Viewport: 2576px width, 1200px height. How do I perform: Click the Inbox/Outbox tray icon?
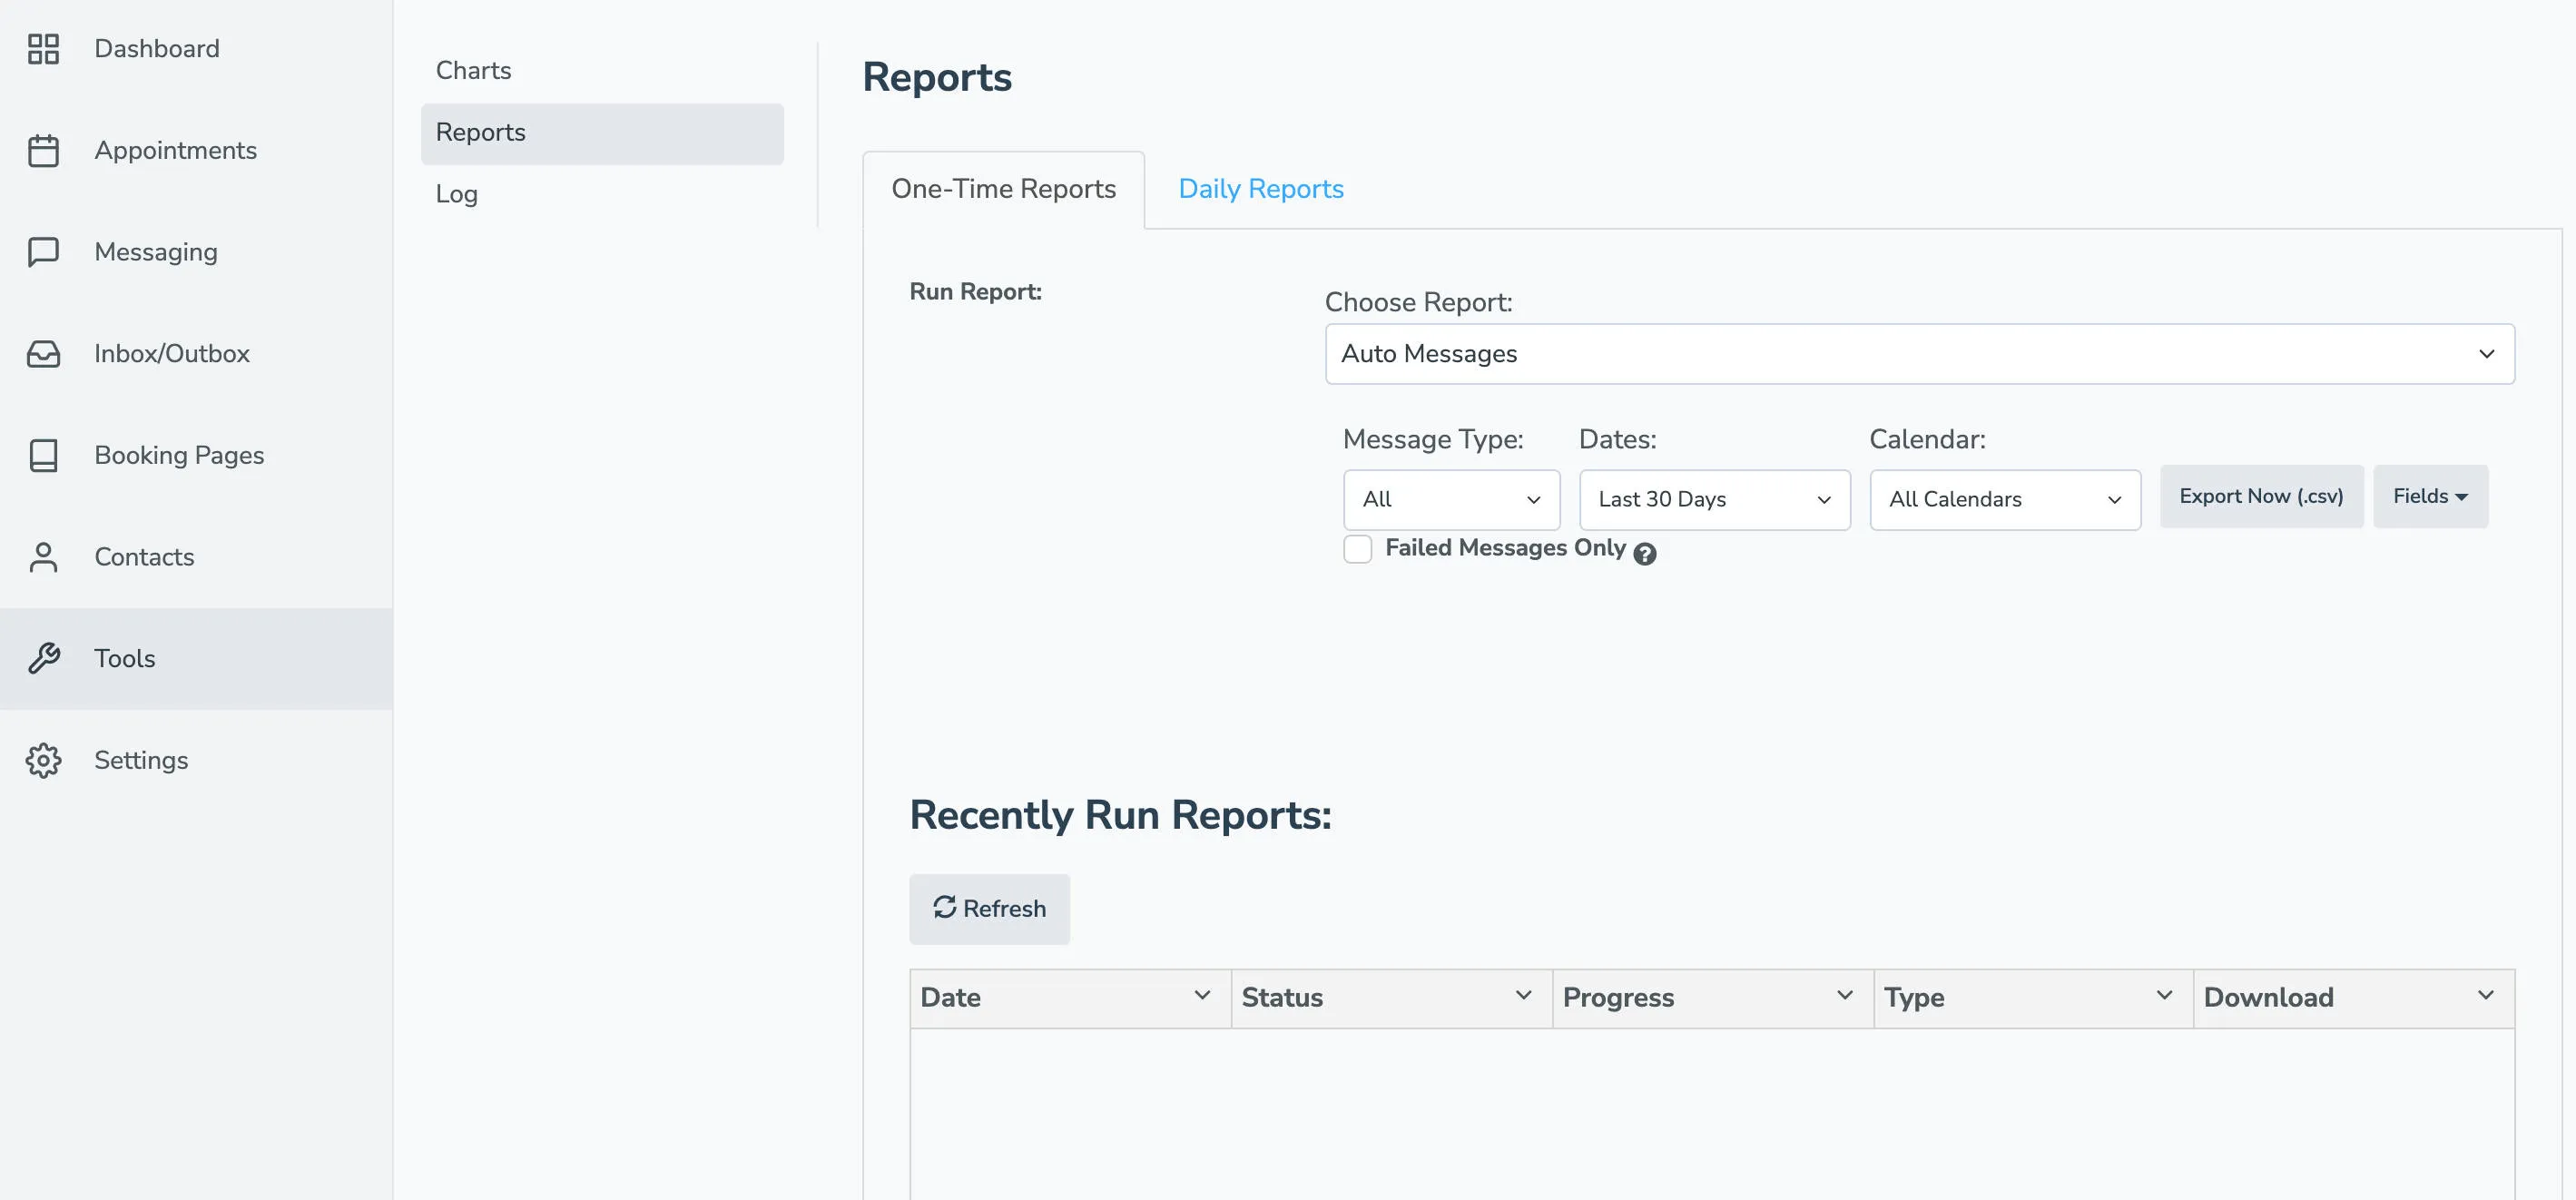pyautogui.click(x=43, y=353)
